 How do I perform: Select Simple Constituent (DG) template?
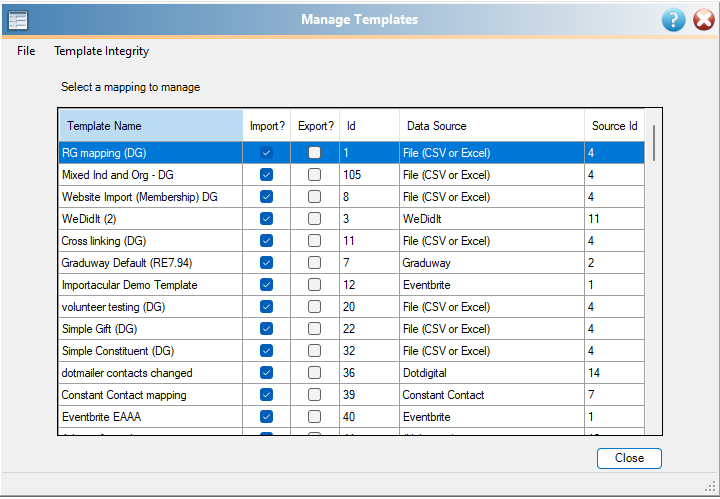pyautogui.click(x=151, y=351)
